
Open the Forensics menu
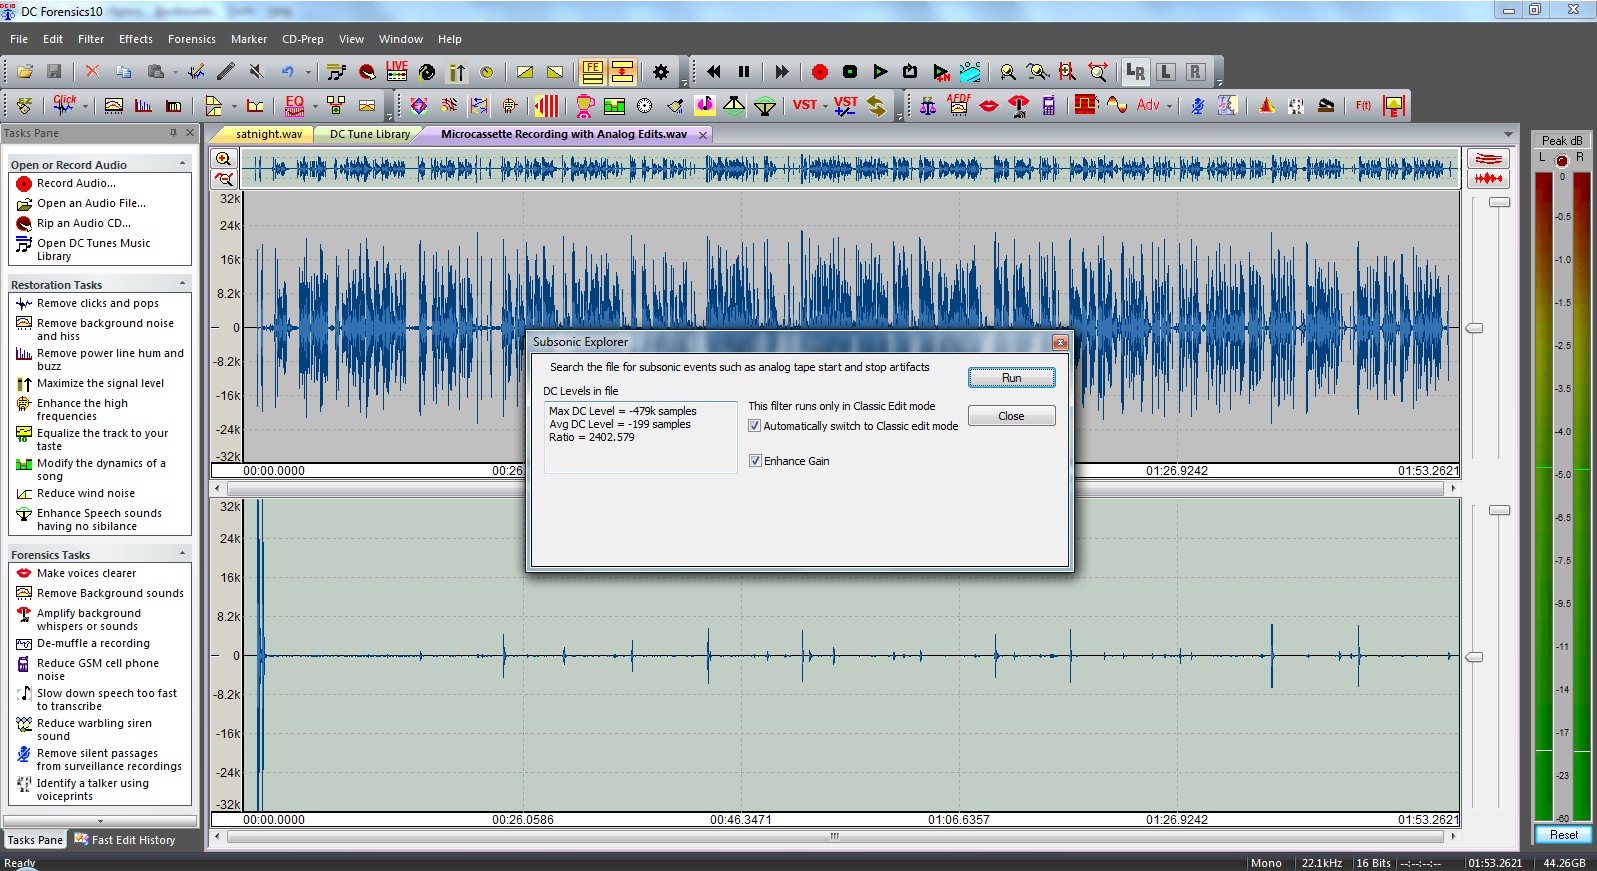coord(191,39)
